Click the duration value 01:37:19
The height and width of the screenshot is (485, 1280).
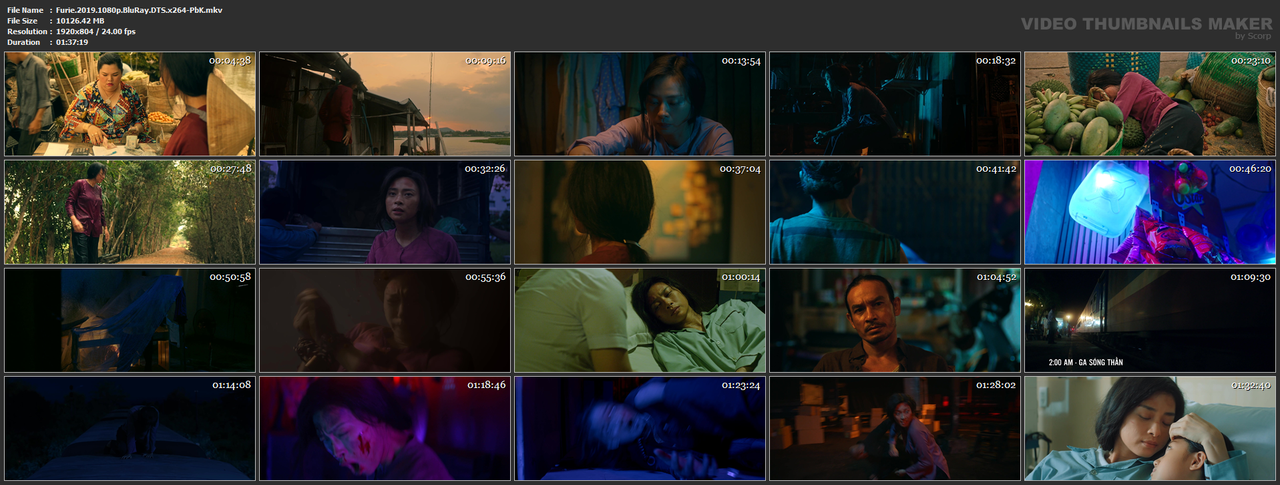coord(72,43)
